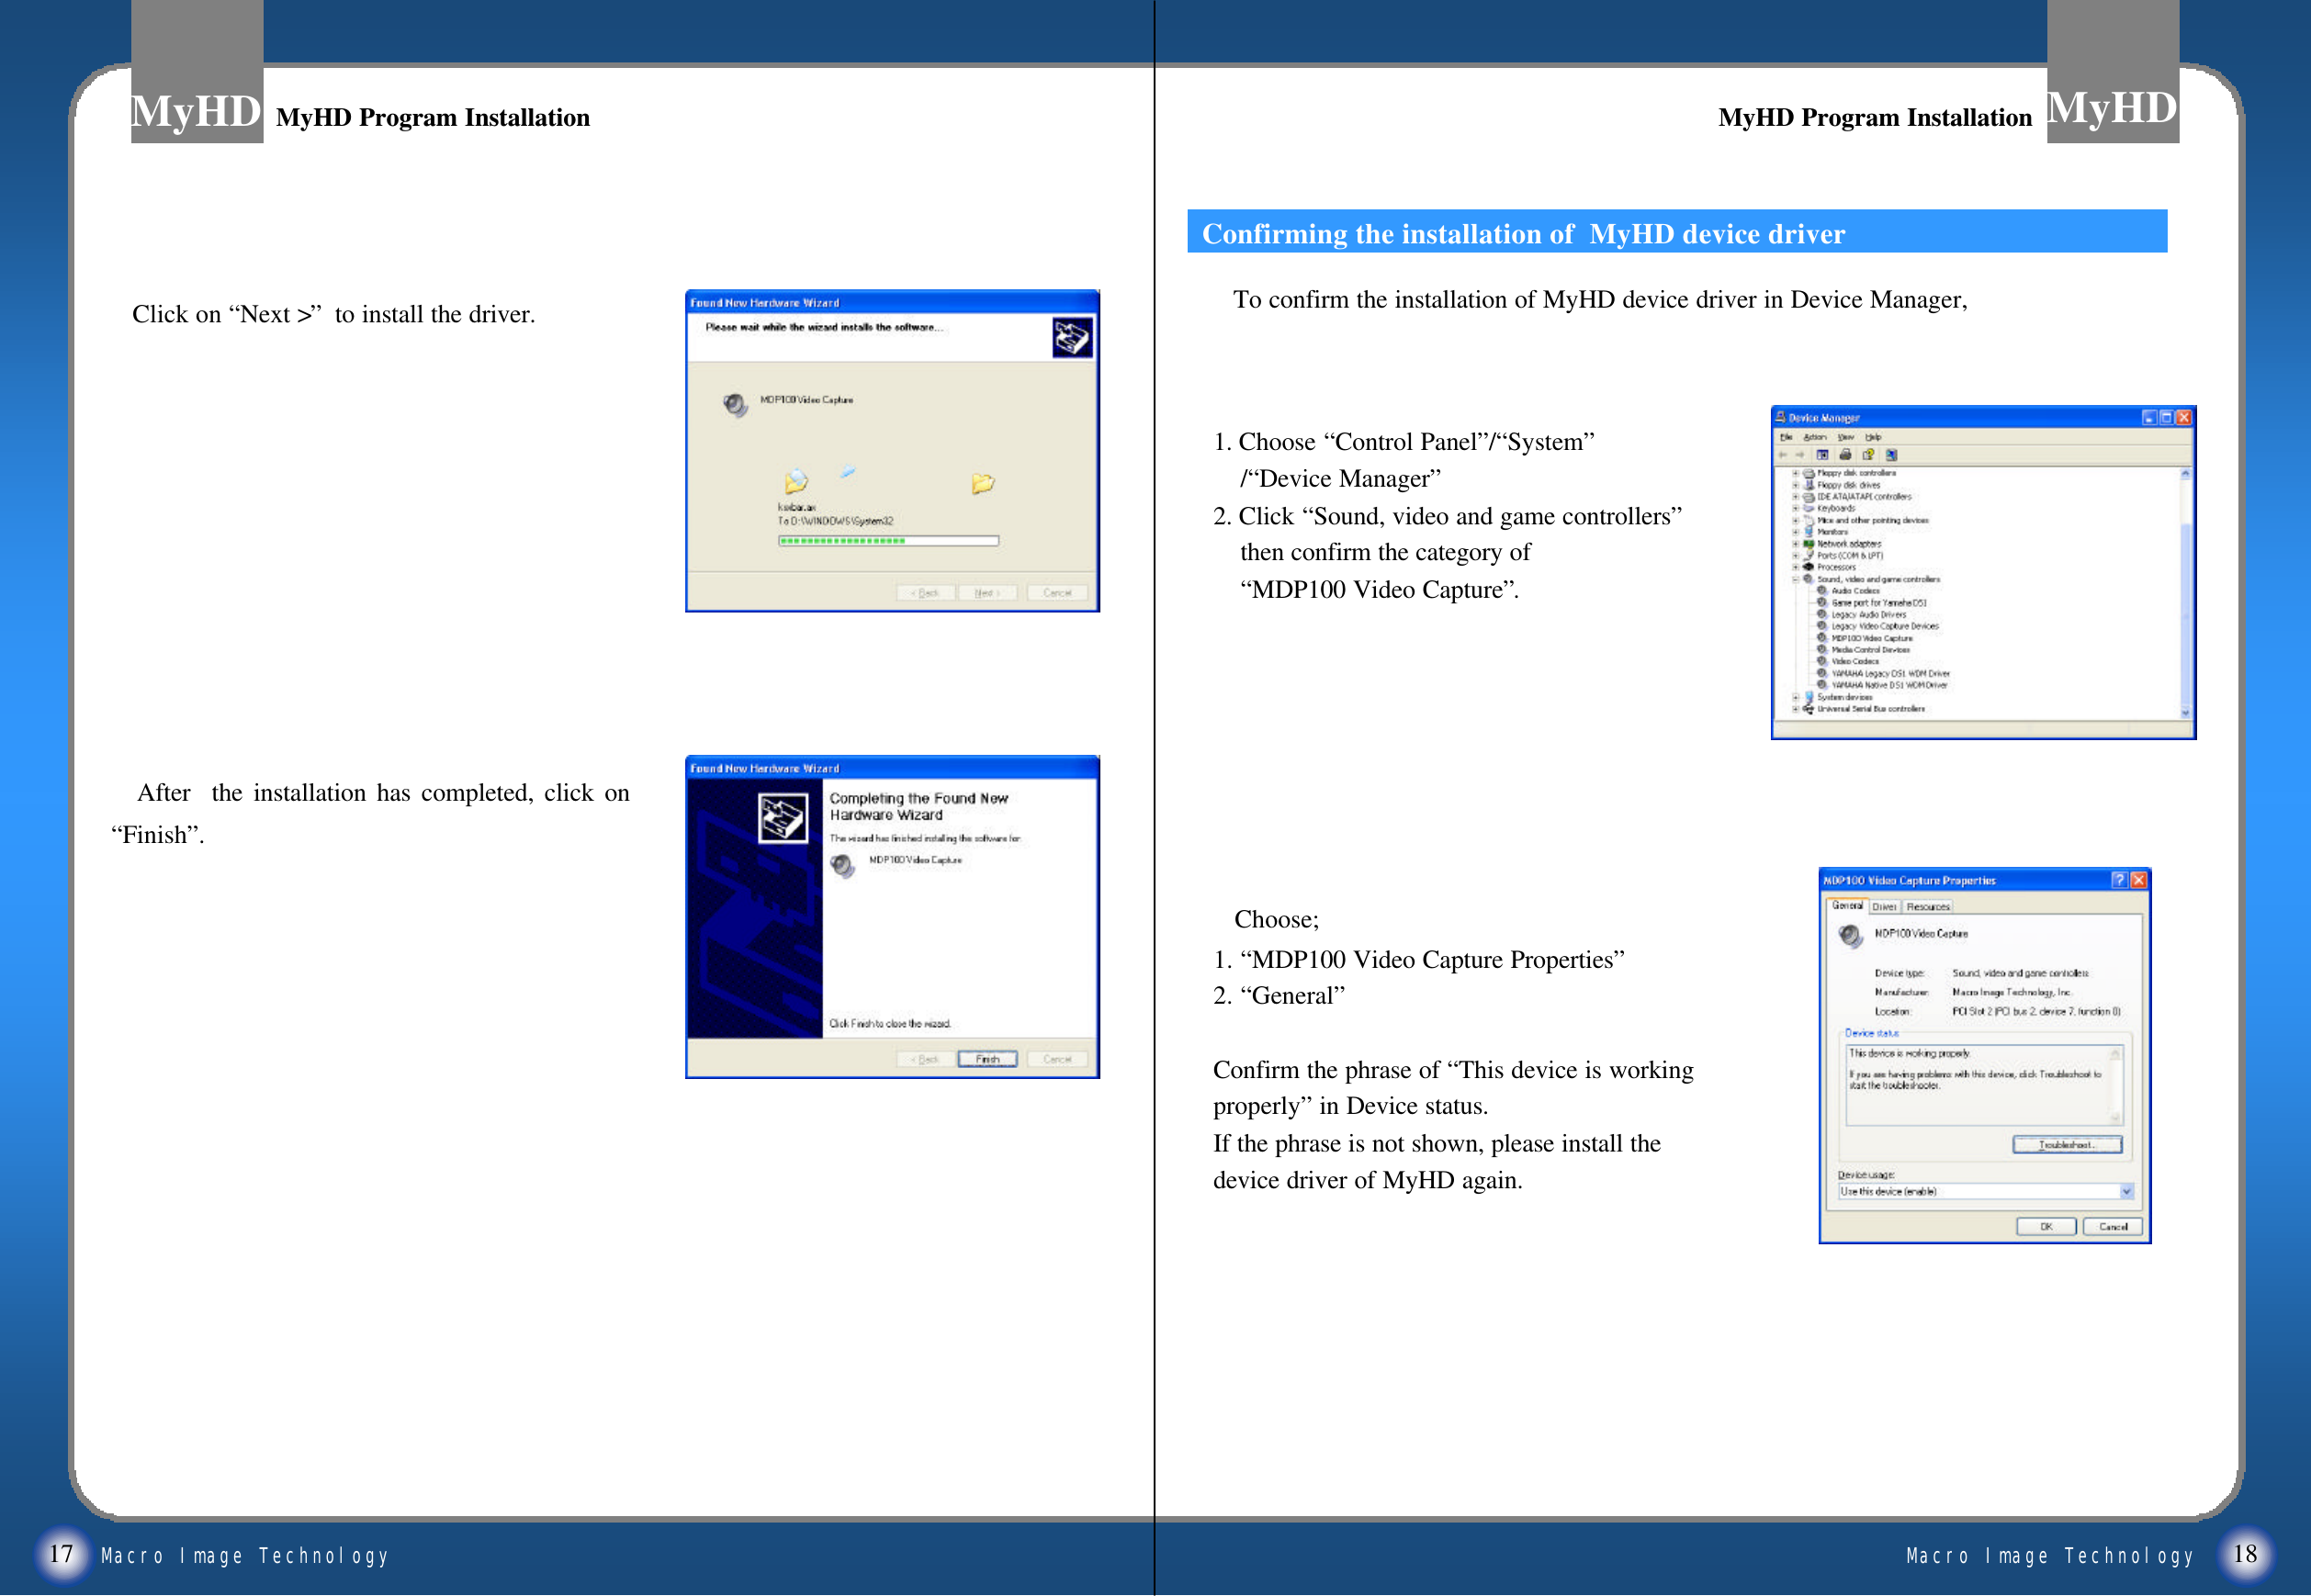
Task: Collapse Sound, video and game controllers node
Action: coord(1796,580)
